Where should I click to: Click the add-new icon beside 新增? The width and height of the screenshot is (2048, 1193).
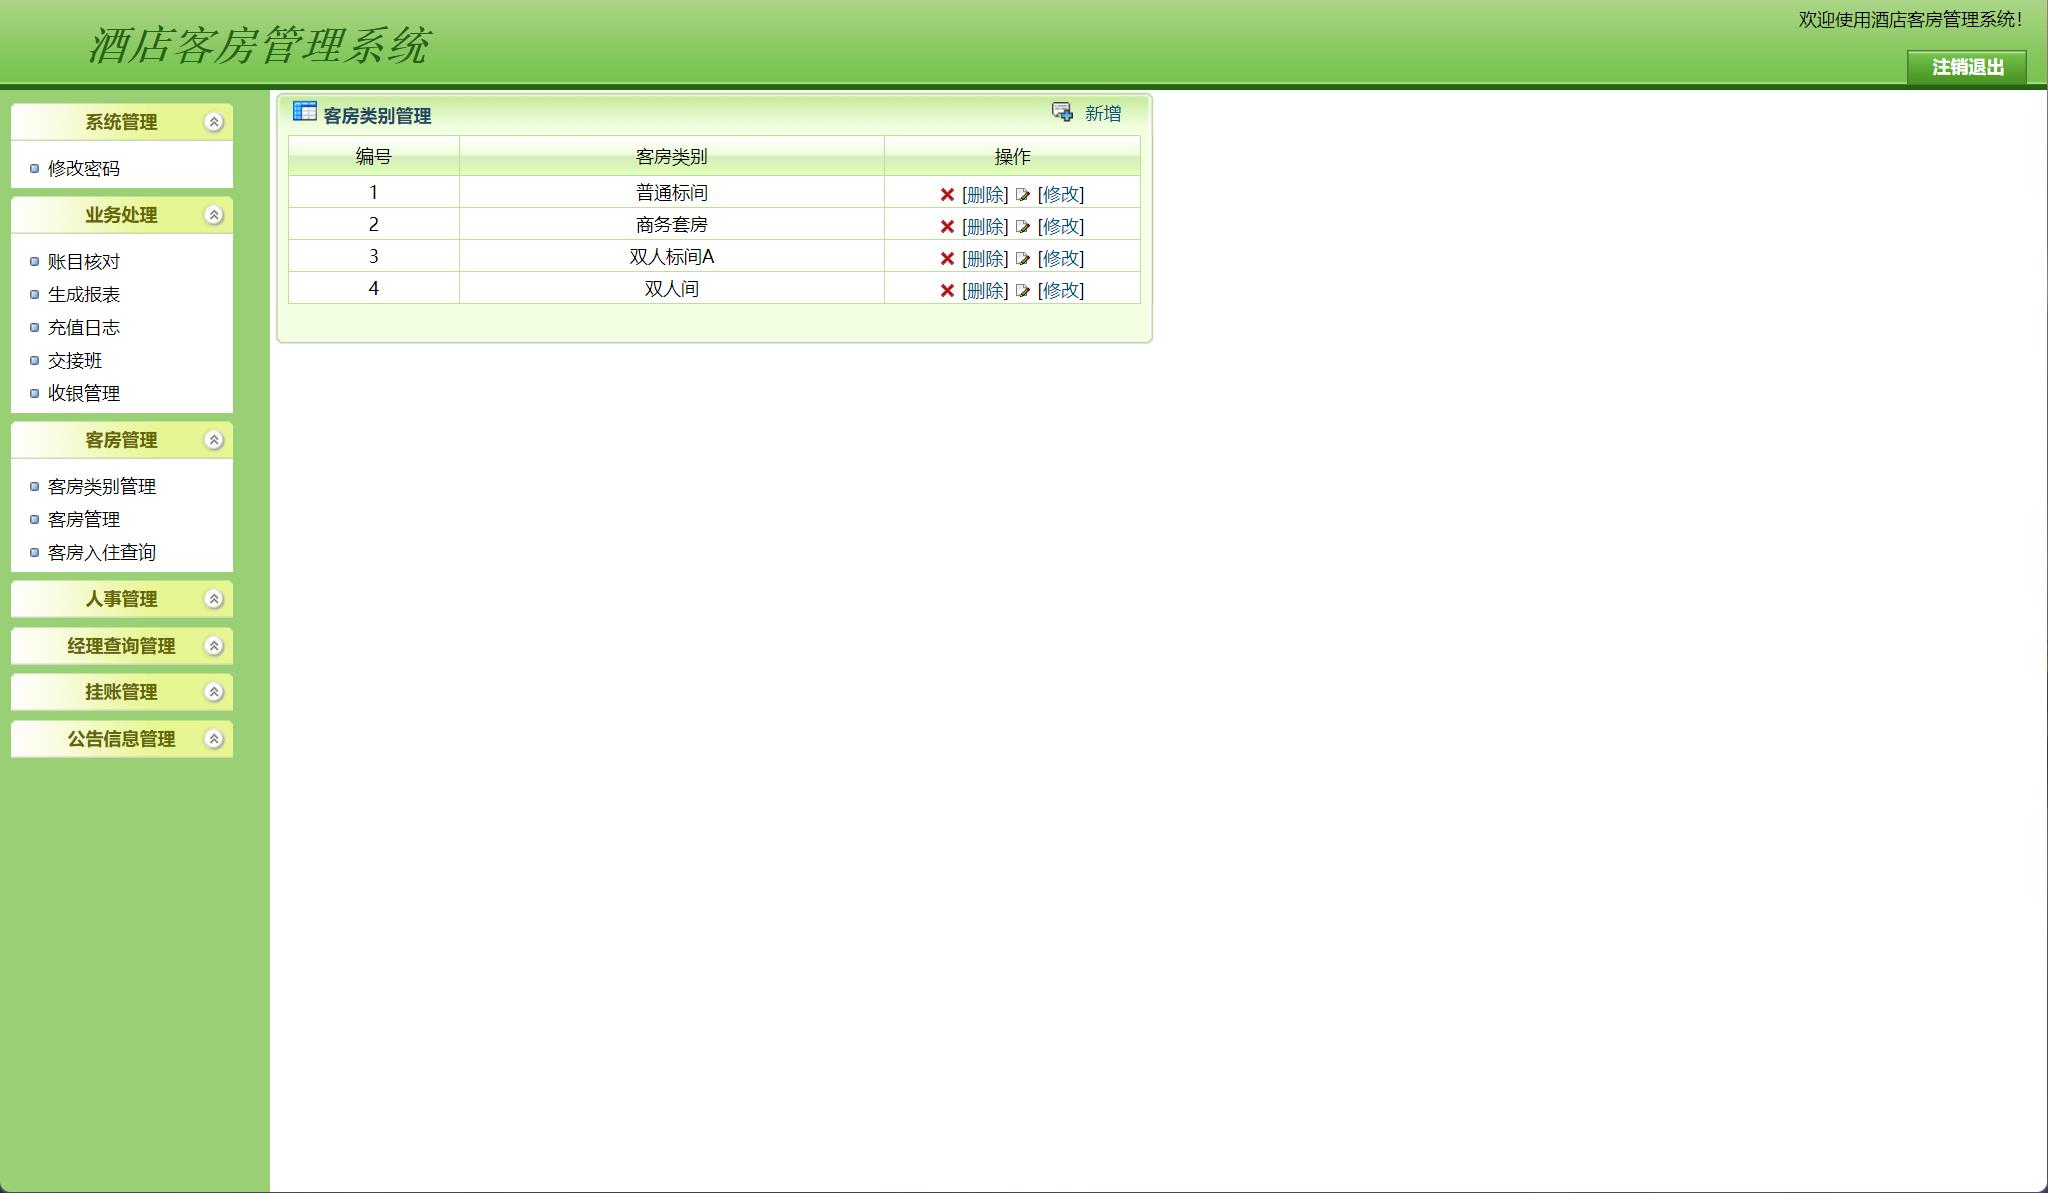click(1062, 112)
